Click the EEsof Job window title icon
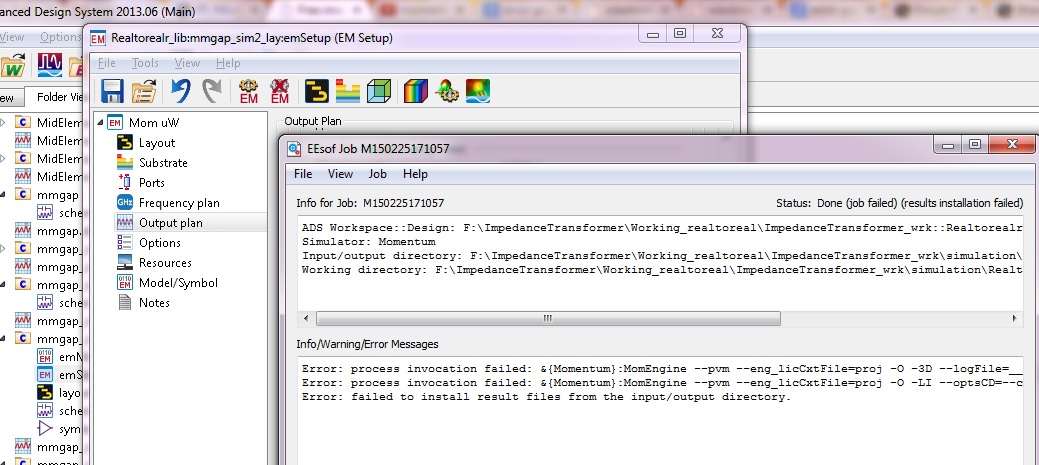 point(294,149)
